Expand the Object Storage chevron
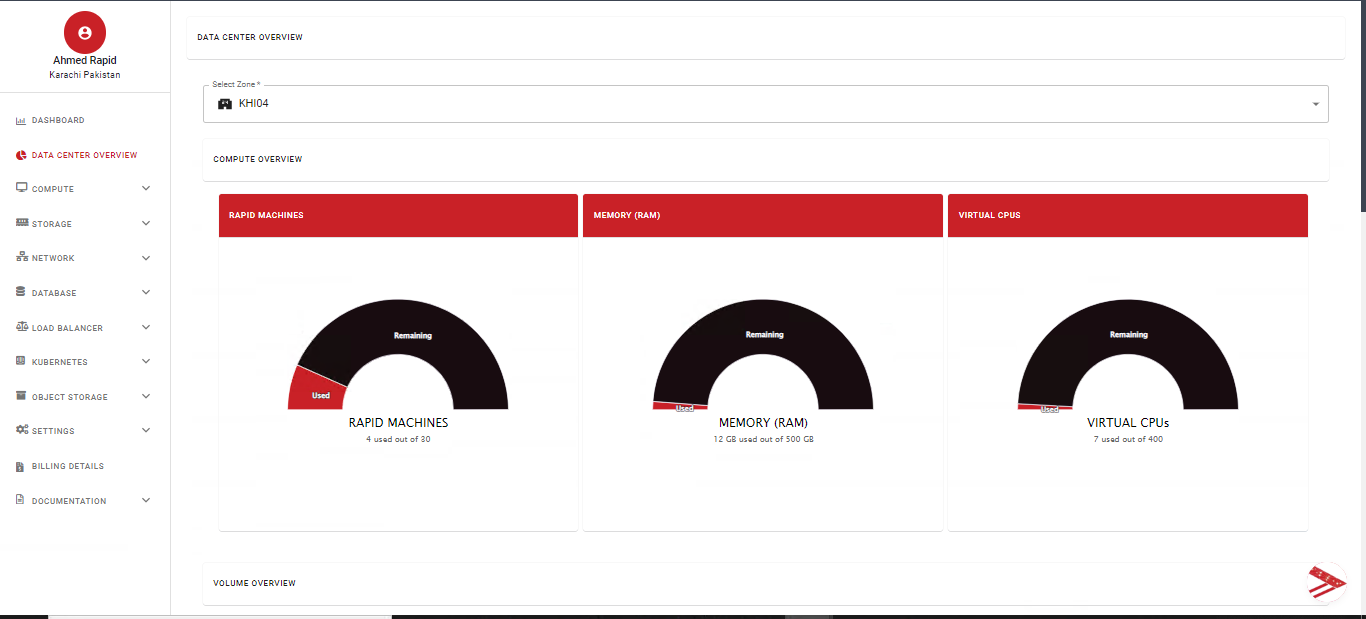The image size is (1366, 619). click(146, 396)
